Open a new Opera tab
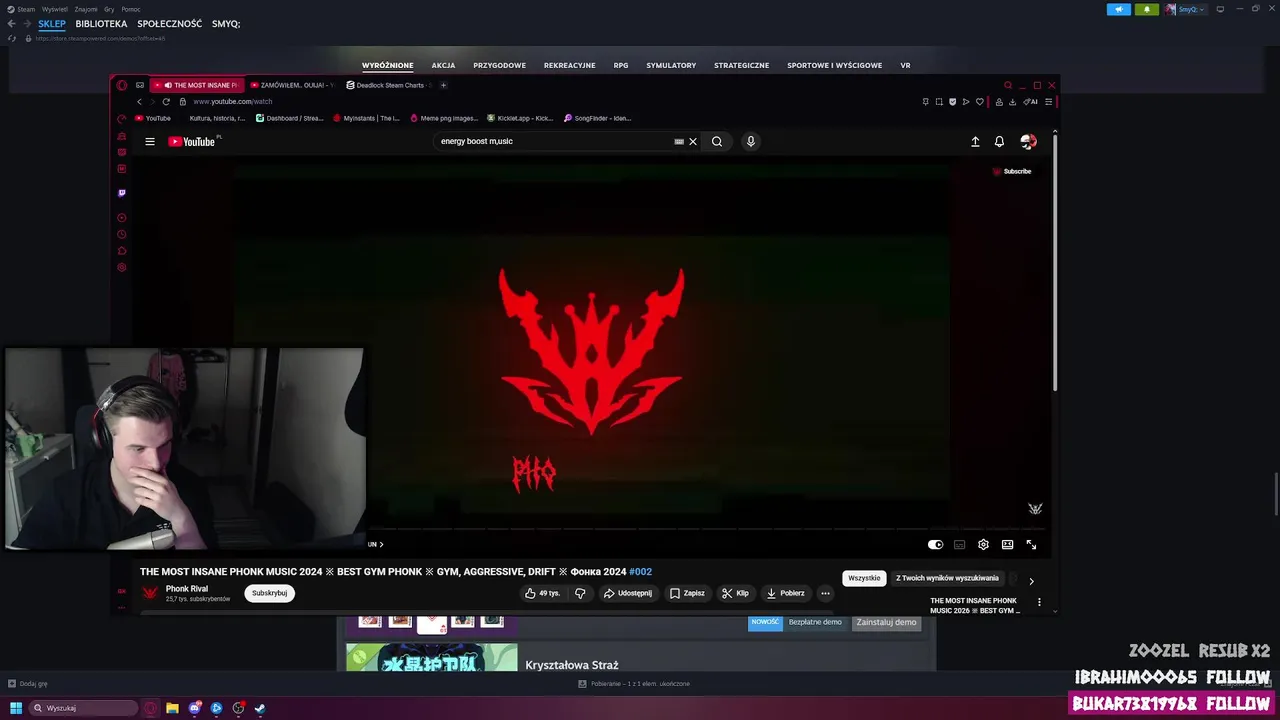 point(444,85)
